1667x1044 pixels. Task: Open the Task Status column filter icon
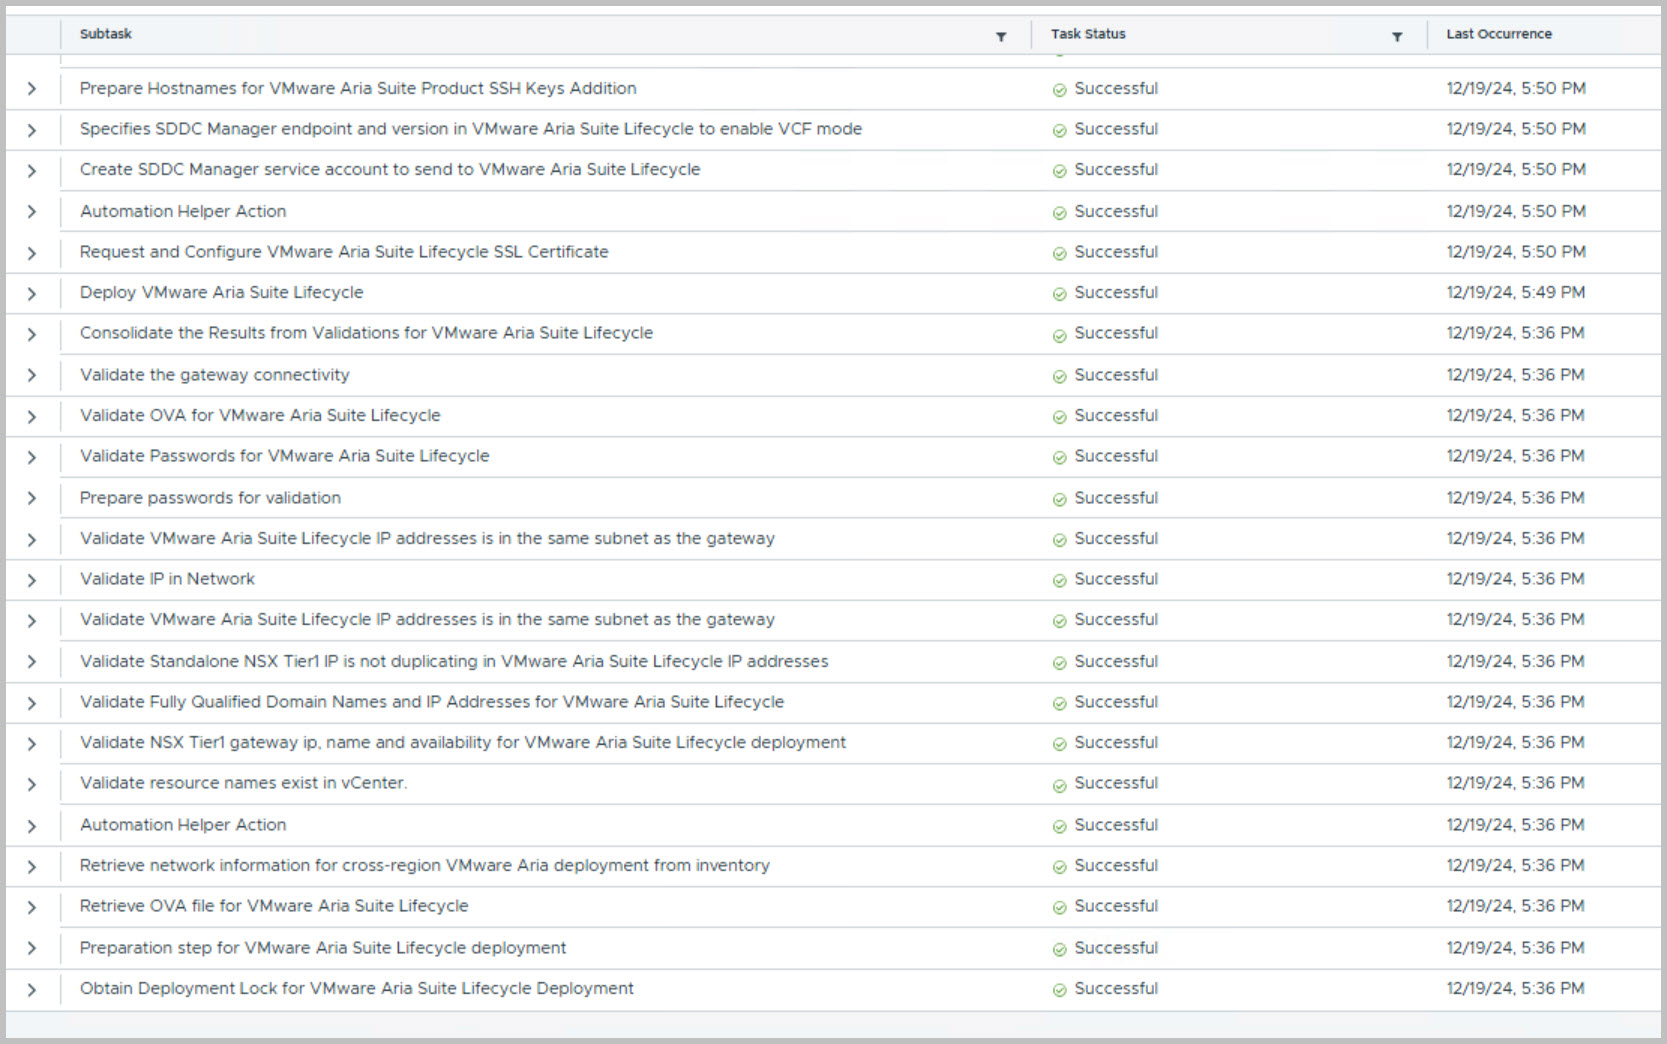coord(1396,37)
